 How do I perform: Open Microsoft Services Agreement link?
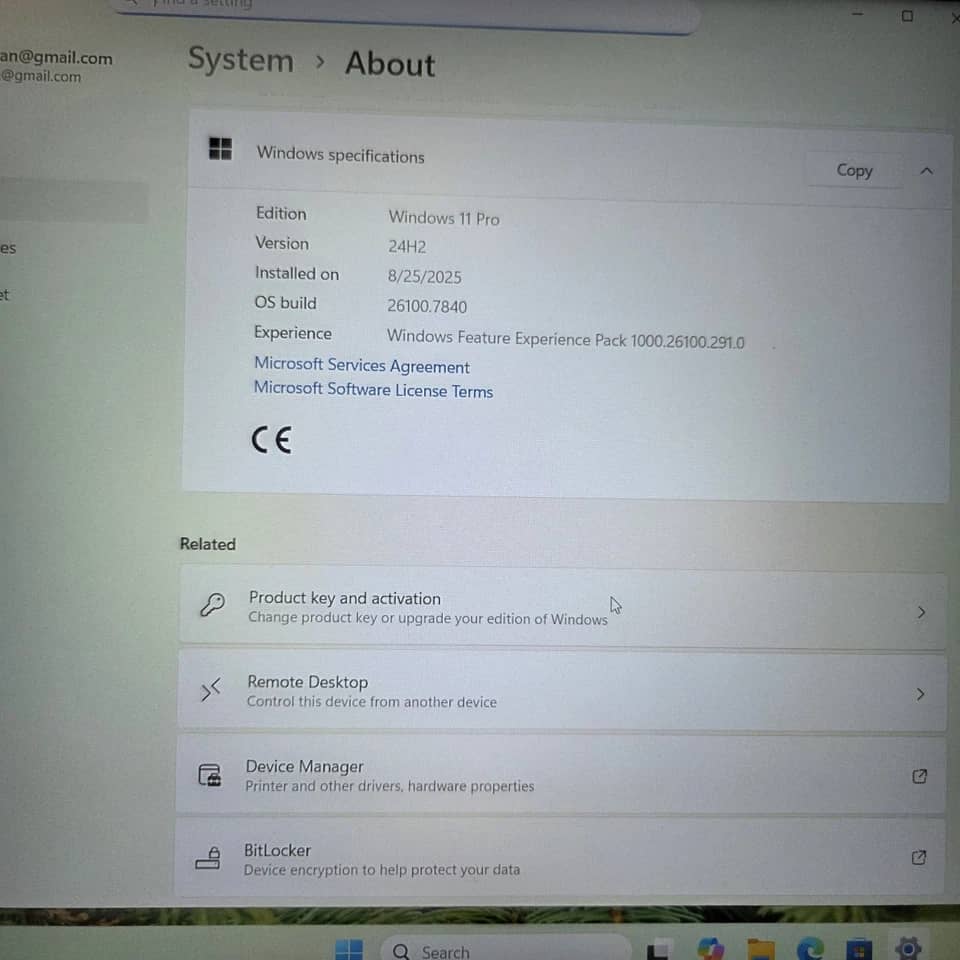click(362, 365)
